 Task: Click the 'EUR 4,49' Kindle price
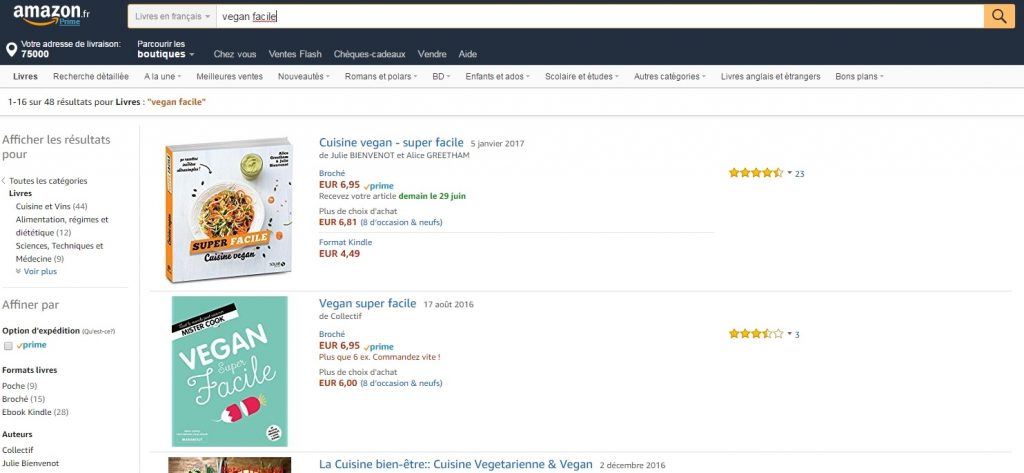pos(340,253)
